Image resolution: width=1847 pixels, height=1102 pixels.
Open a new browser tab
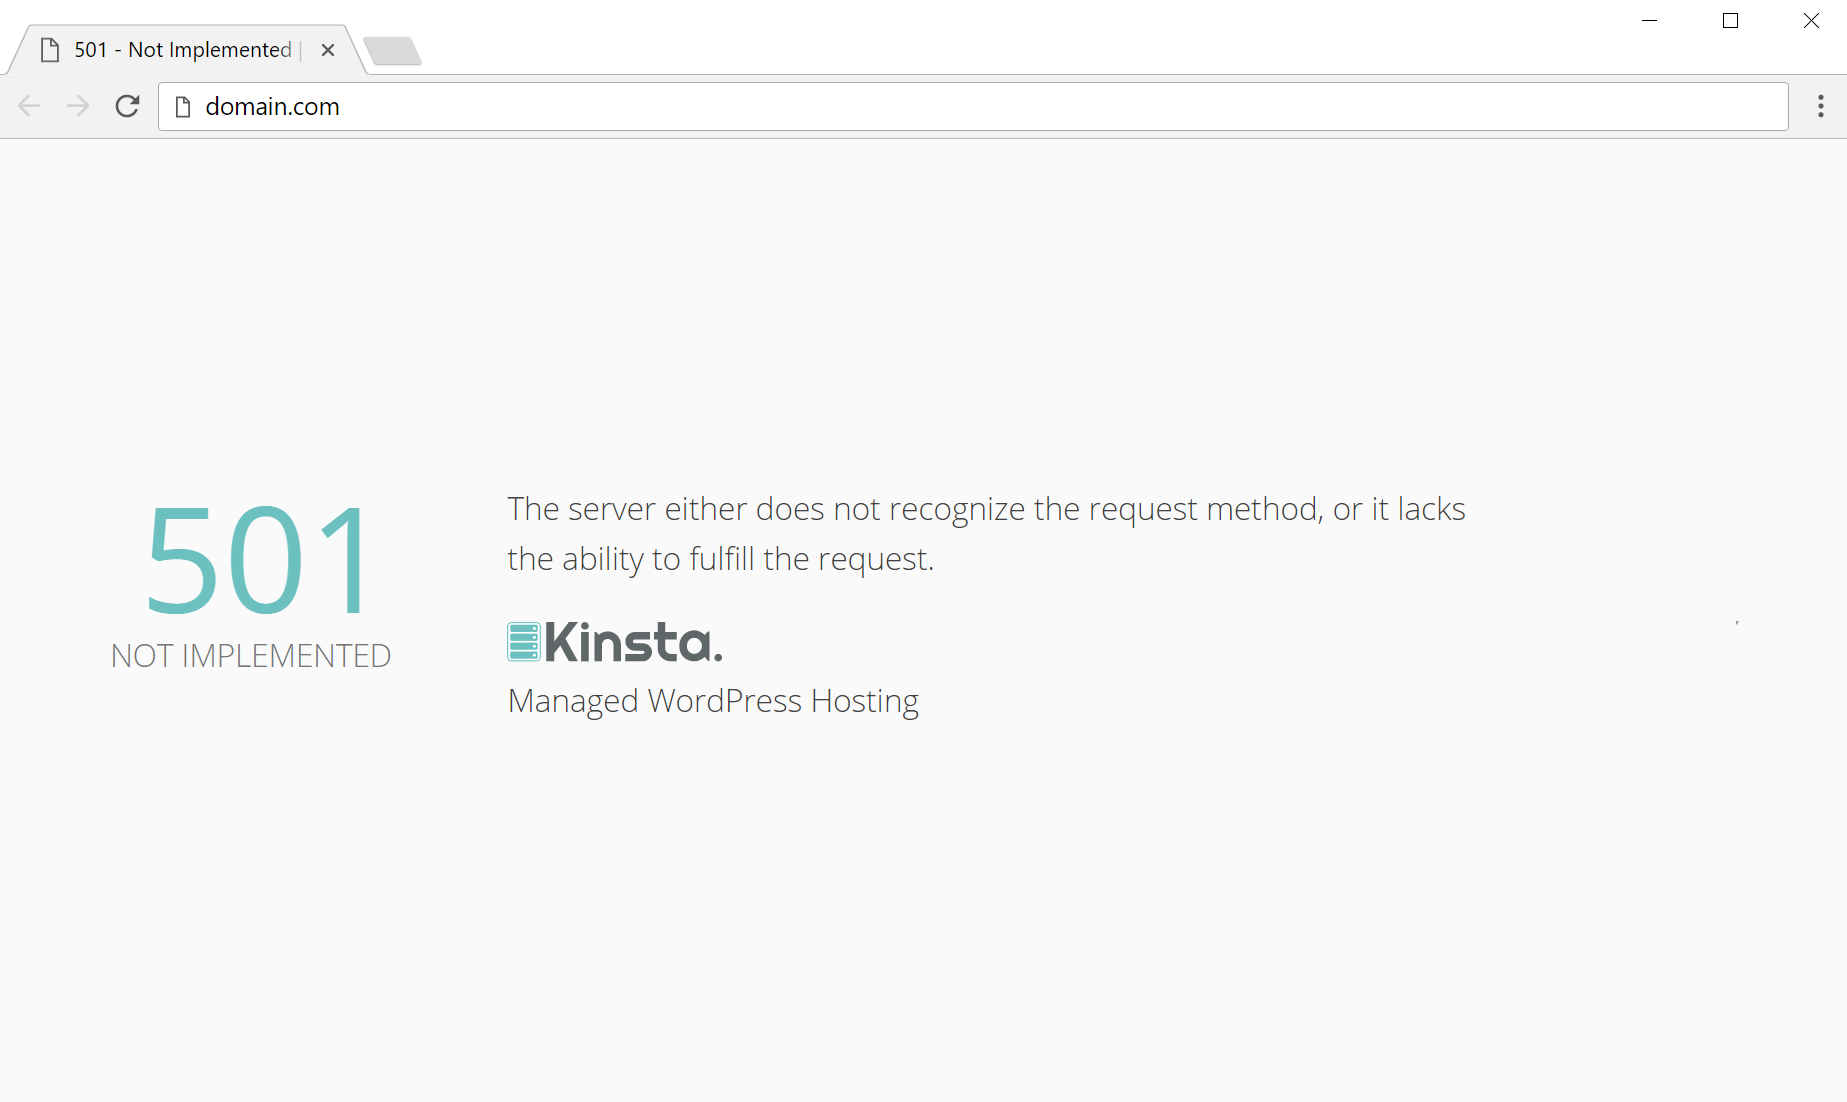click(x=393, y=50)
